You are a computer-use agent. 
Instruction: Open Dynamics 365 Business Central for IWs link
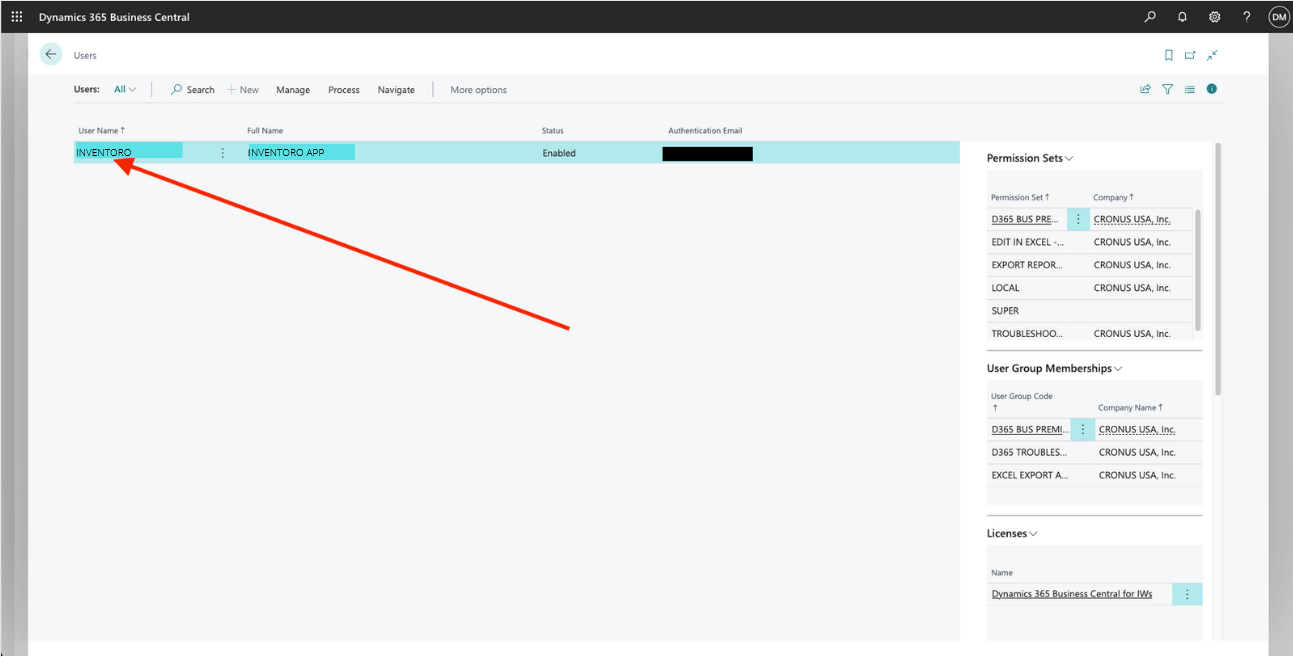pos(1071,594)
